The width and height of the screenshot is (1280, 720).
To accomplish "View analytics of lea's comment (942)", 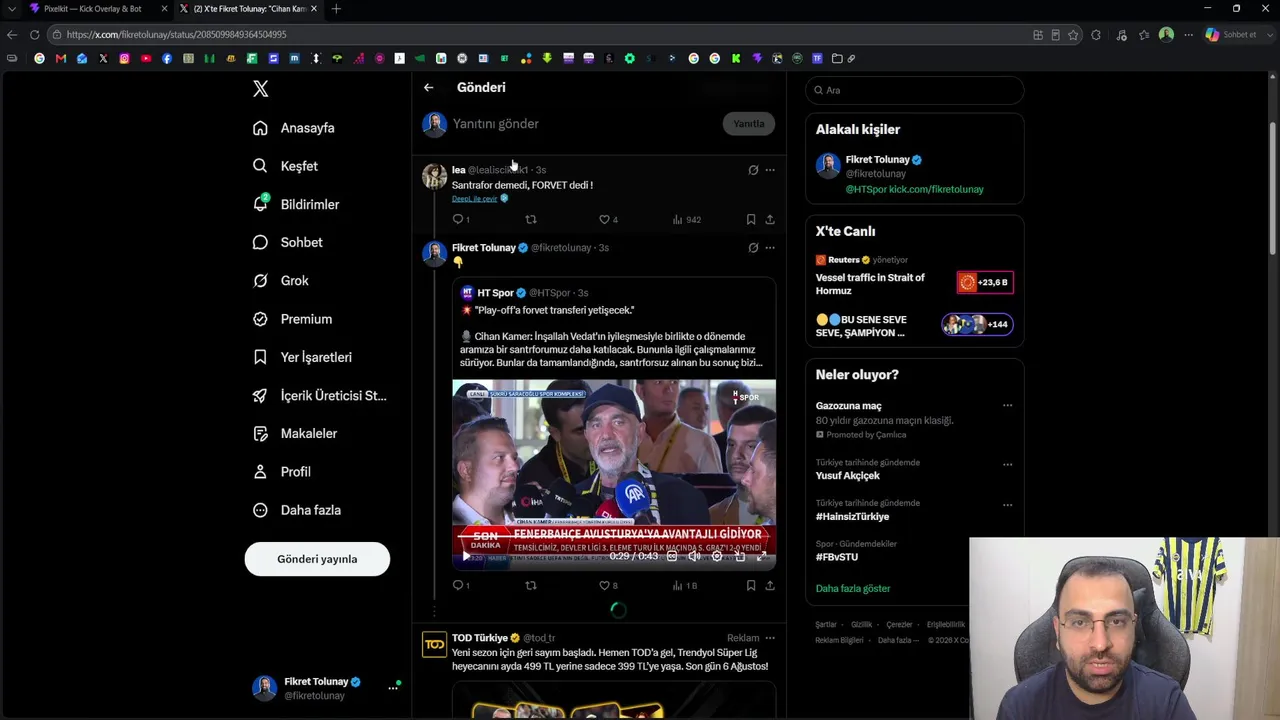I will coord(686,219).
